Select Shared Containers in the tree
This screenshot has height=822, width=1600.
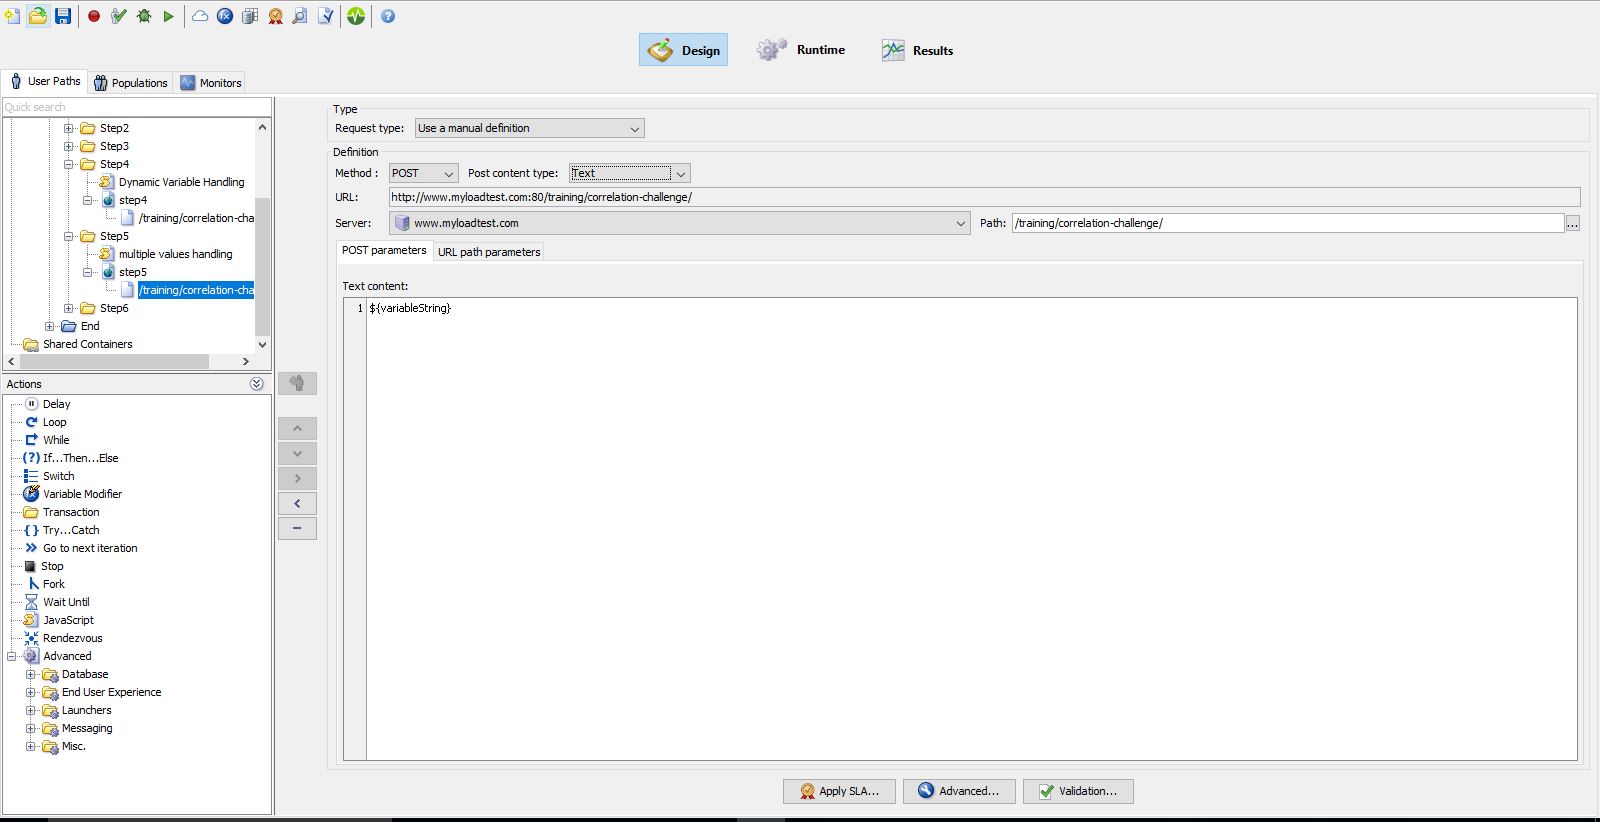pos(87,344)
